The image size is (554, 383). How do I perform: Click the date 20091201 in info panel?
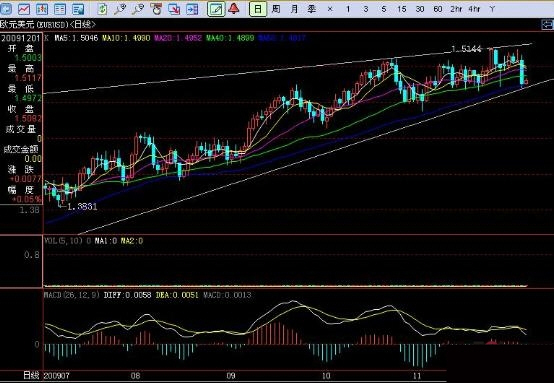tap(21, 38)
